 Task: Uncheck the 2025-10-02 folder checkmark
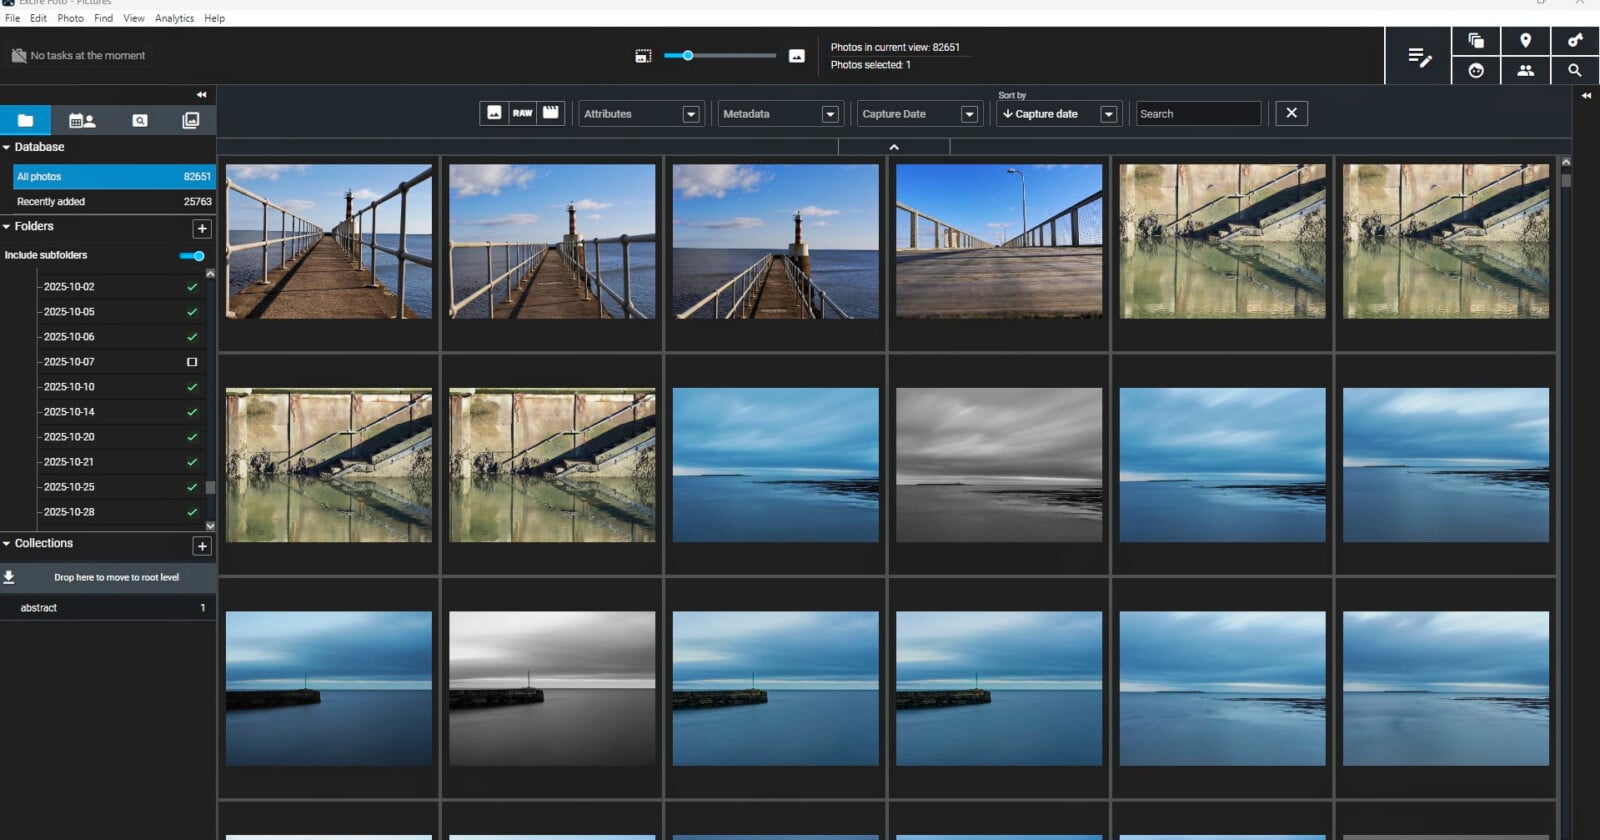pos(192,287)
